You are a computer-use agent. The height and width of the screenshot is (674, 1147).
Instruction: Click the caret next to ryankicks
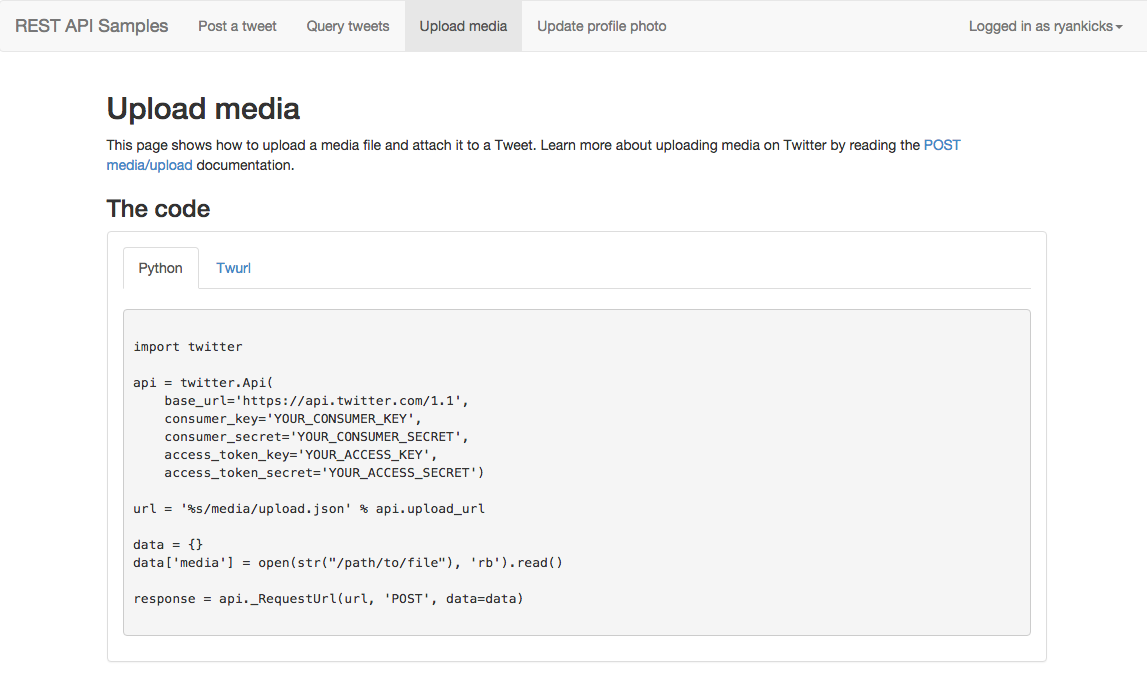pos(1119,27)
